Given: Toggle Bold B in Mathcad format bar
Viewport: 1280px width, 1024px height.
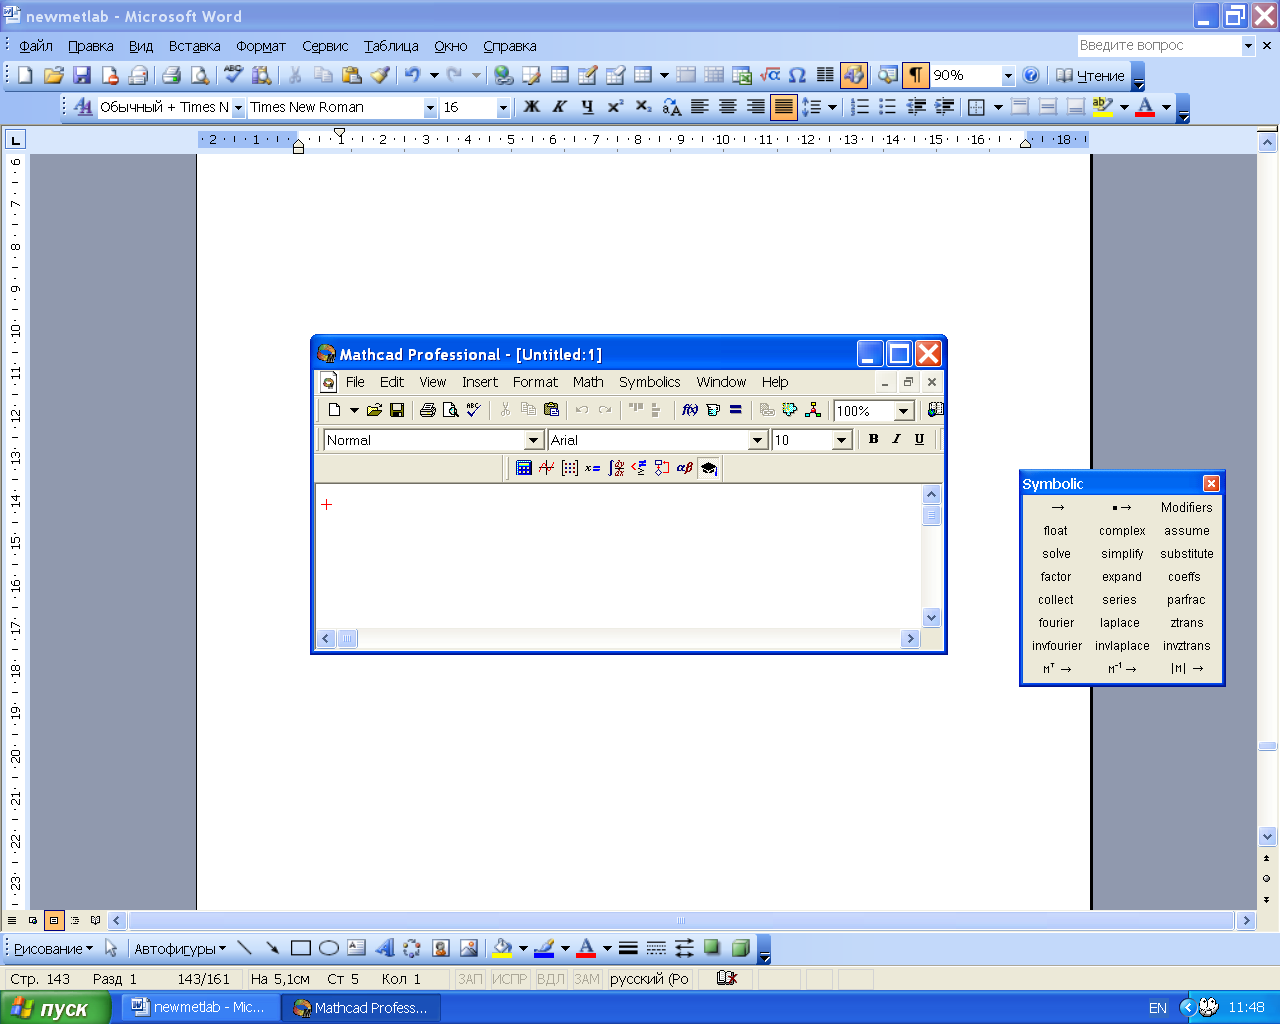Looking at the screenshot, I should [x=873, y=439].
